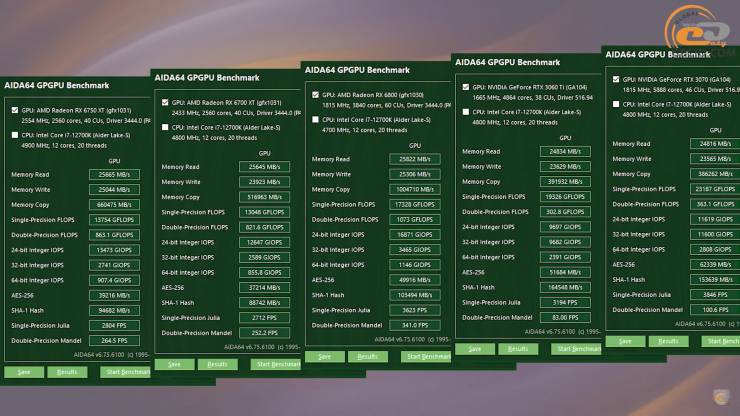Screen dimensions: 740x416
Task: Click Save in the RX 6800 window
Action: pyautogui.click(x=325, y=357)
